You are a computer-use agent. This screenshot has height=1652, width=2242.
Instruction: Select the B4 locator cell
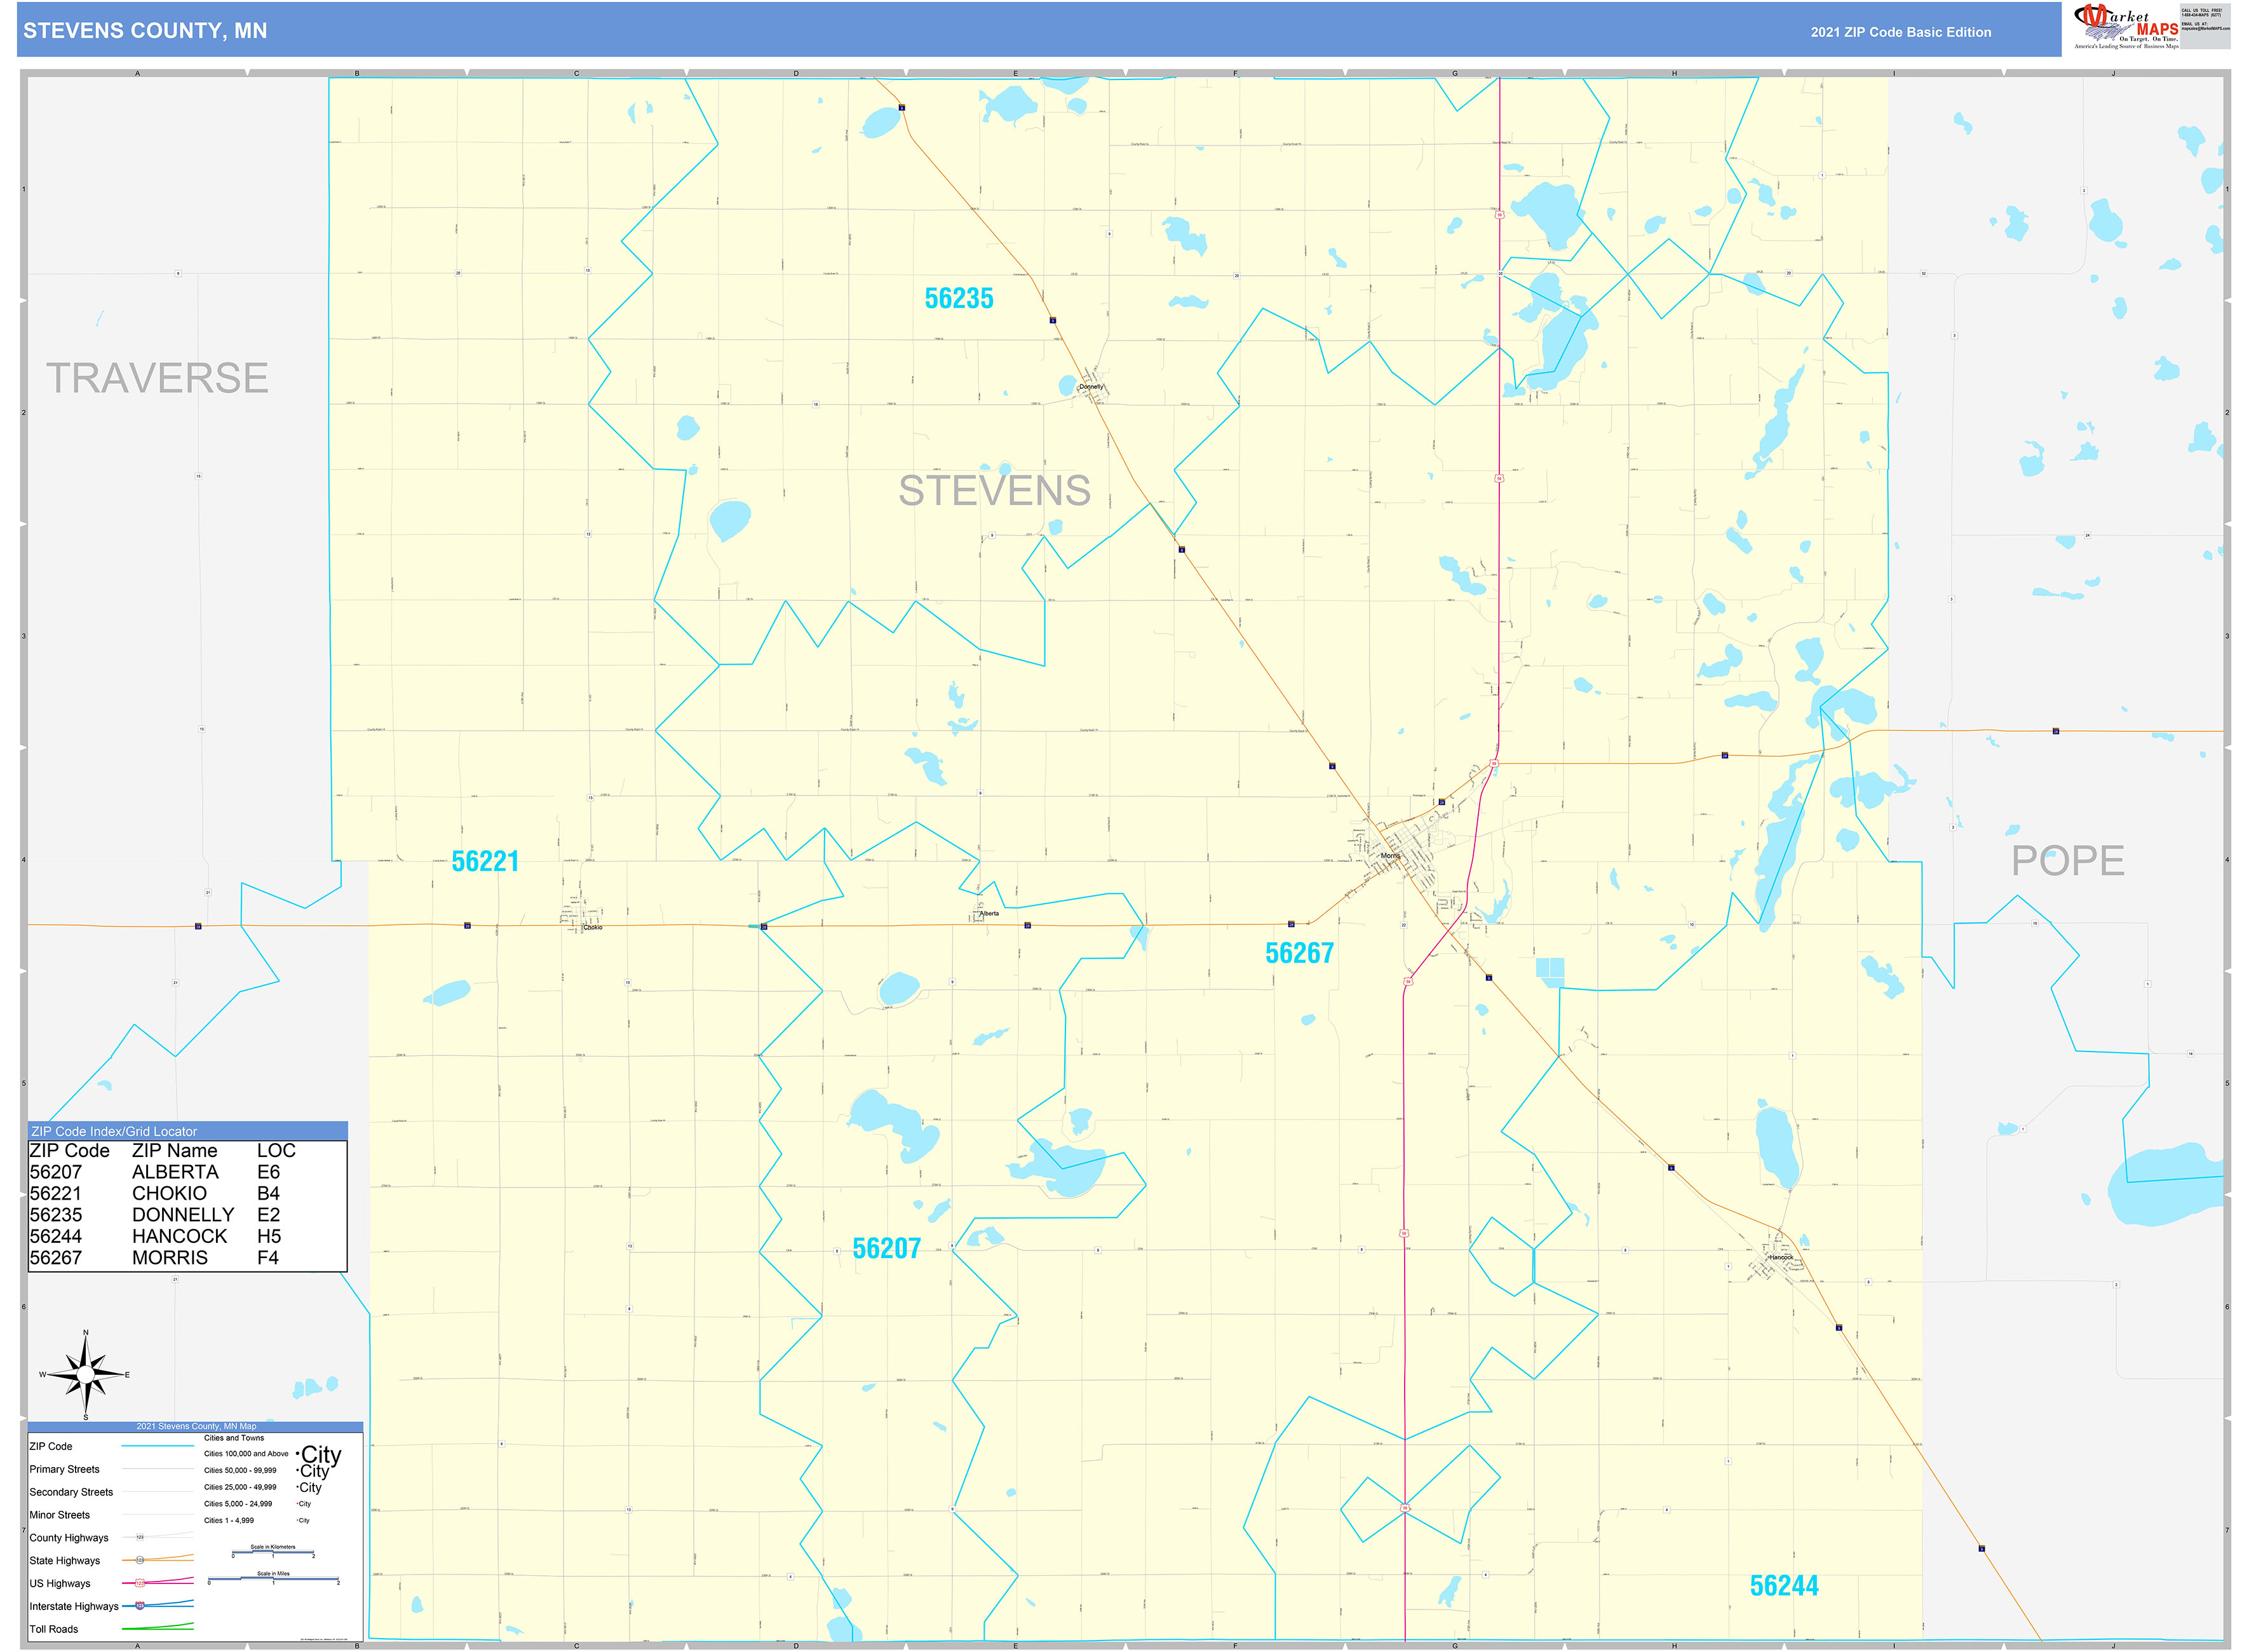click(268, 1193)
